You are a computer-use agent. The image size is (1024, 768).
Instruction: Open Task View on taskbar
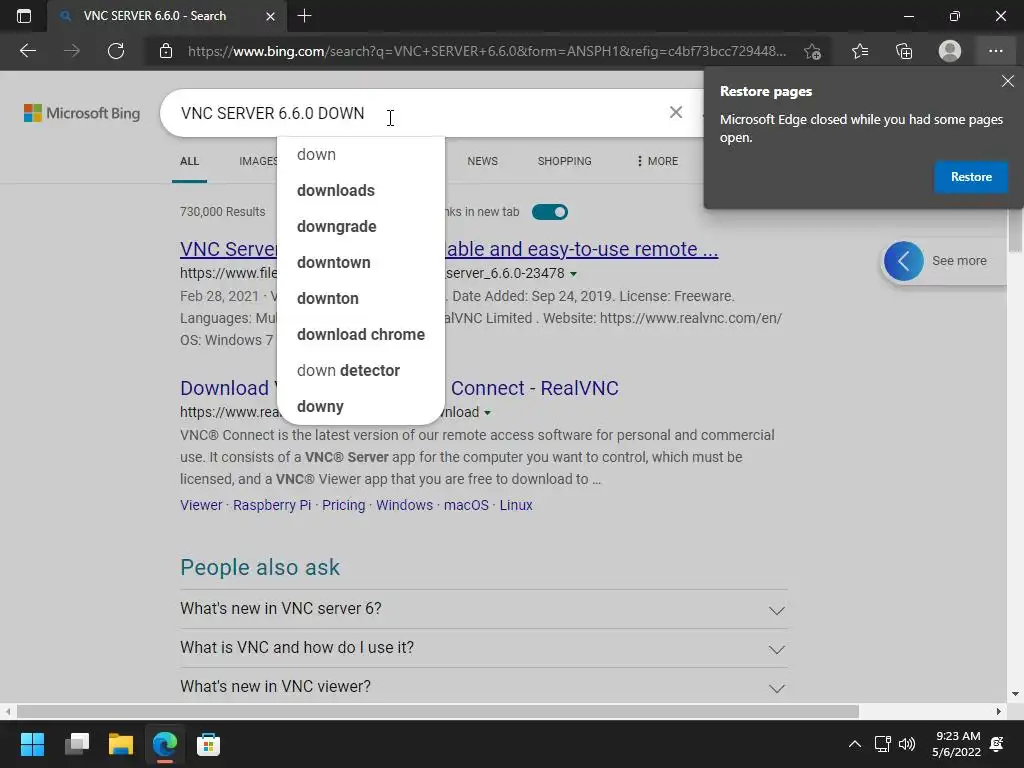[77, 744]
